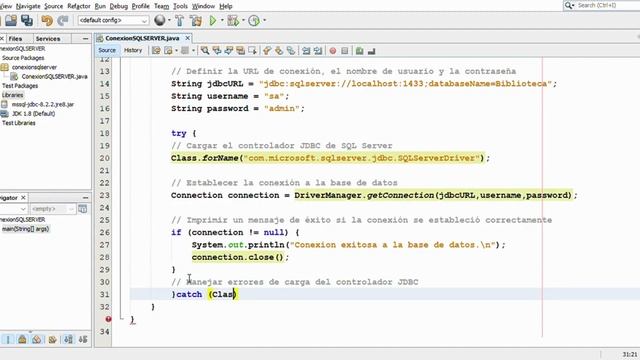This screenshot has width=640, height=360.
Task: Click the editor toolbar Find Selection icon
Action: click(205, 51)
